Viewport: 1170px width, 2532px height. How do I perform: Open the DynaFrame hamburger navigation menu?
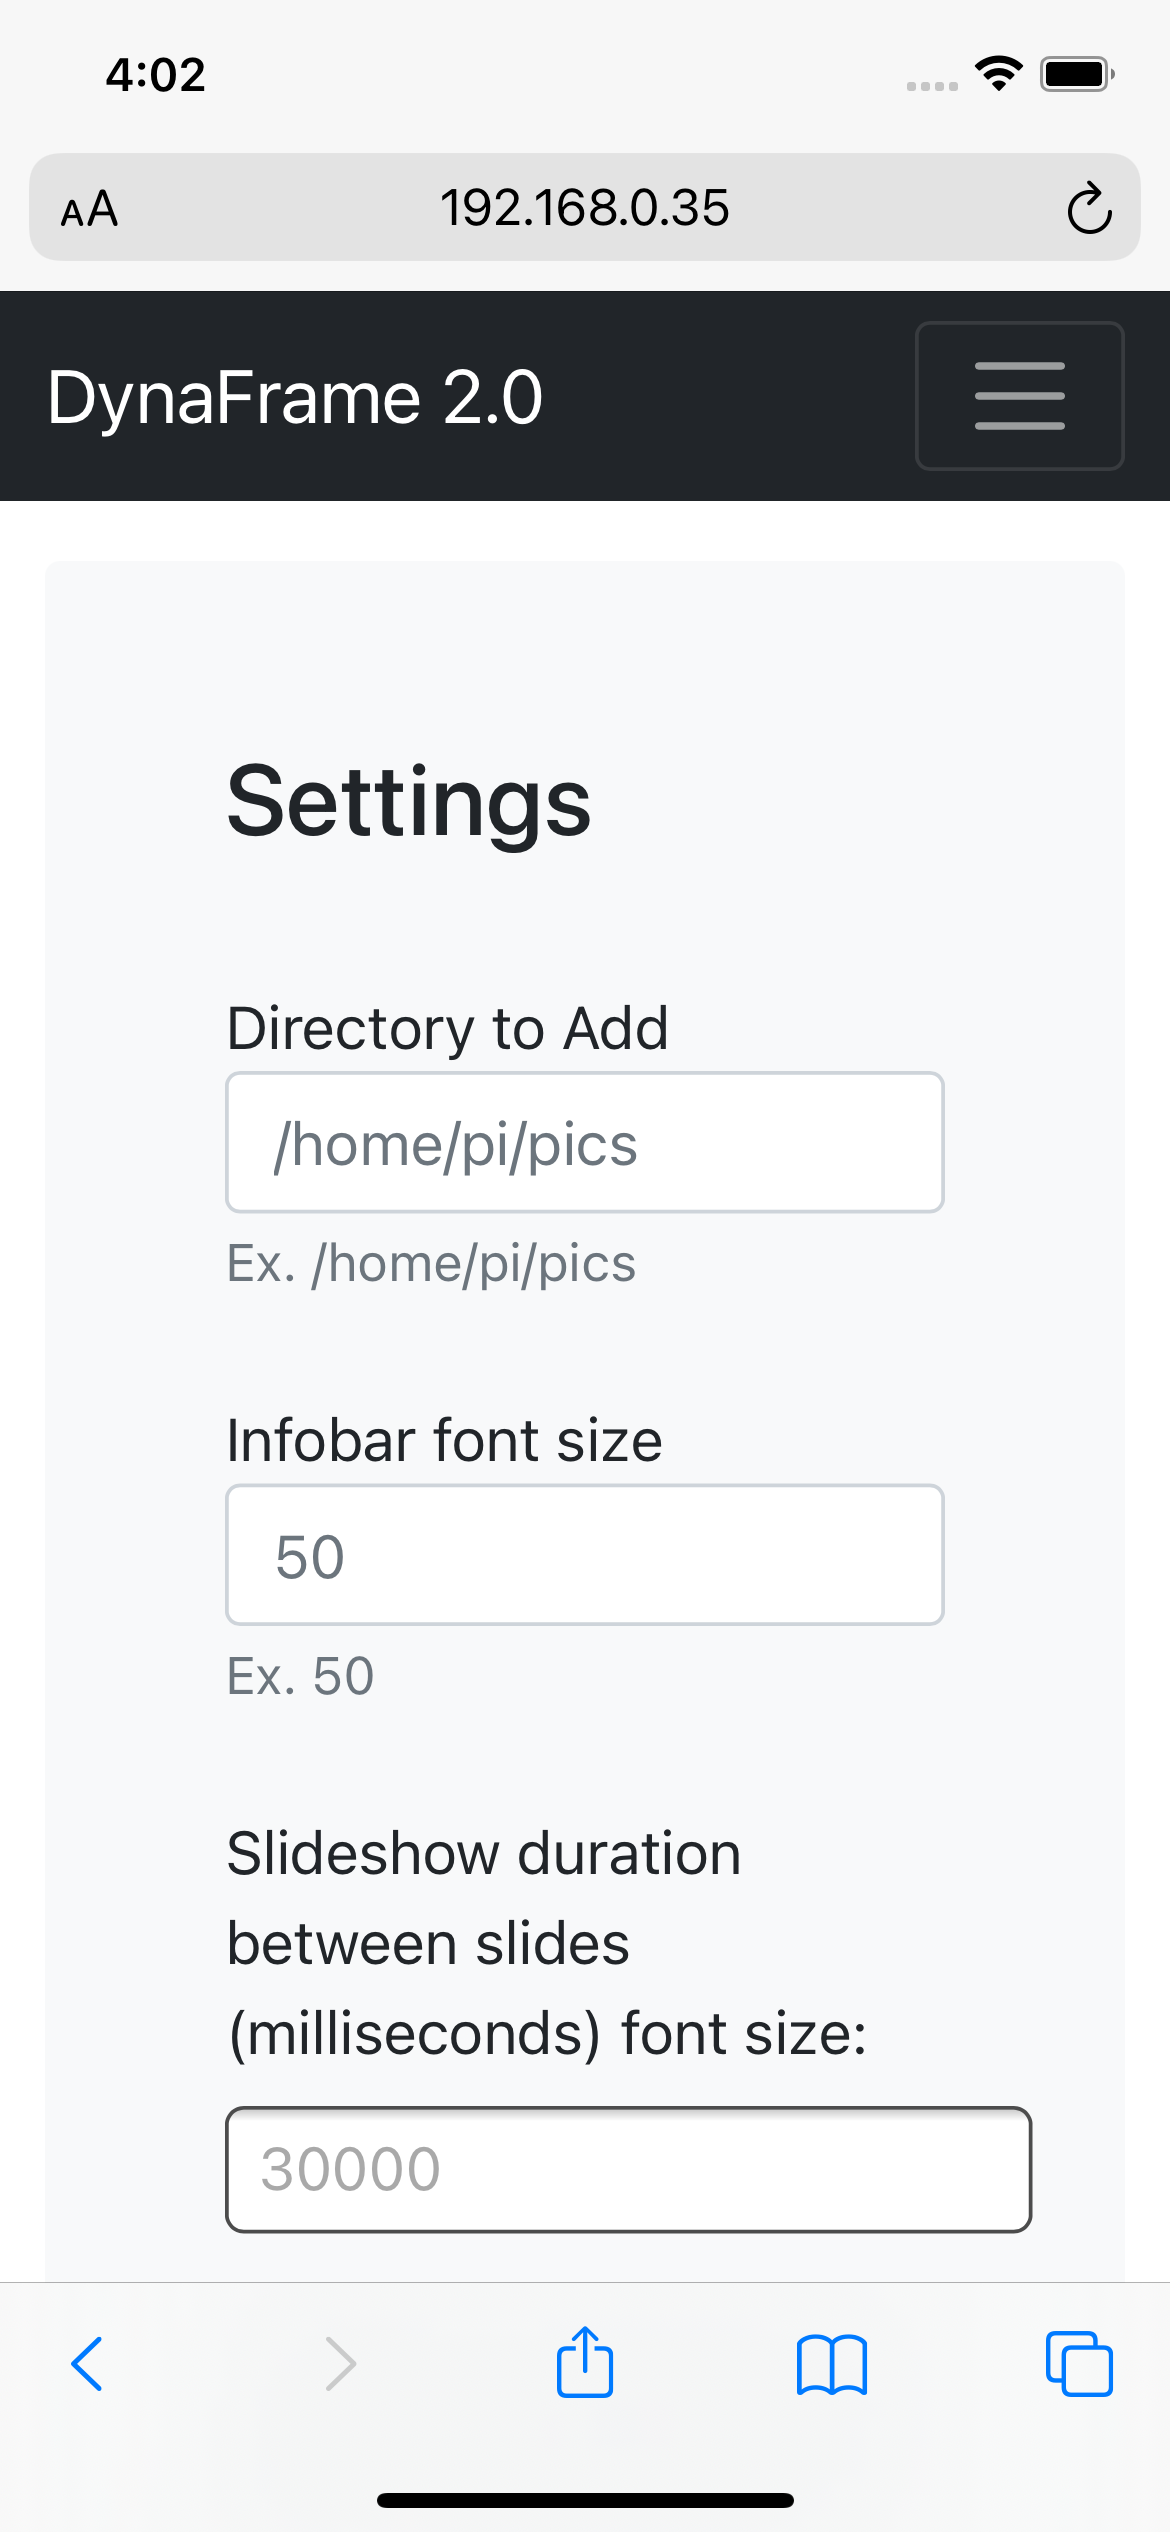pyautogui.click(x=1019, y=396)
